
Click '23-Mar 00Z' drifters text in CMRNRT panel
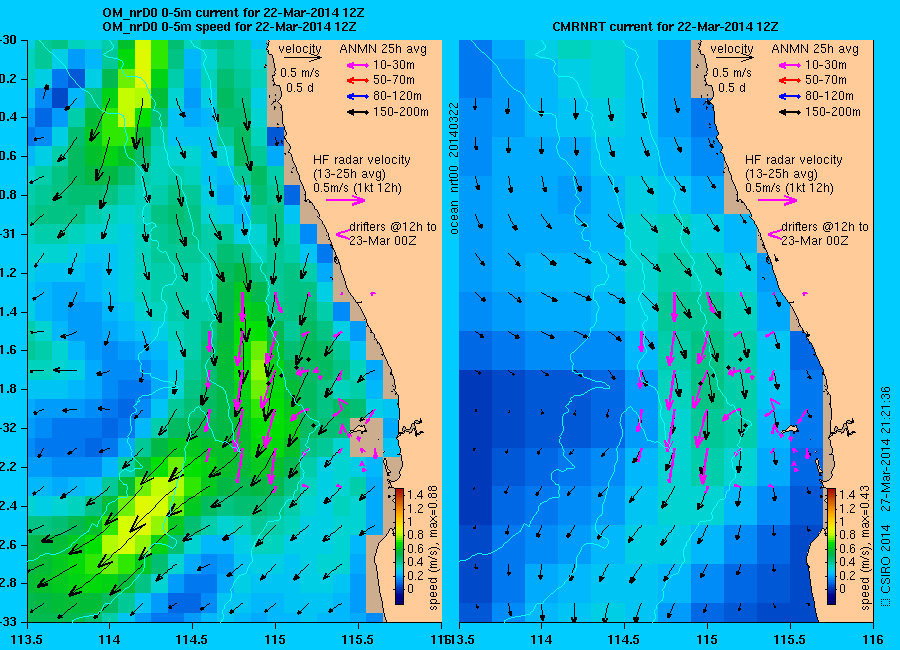point(815,241)
